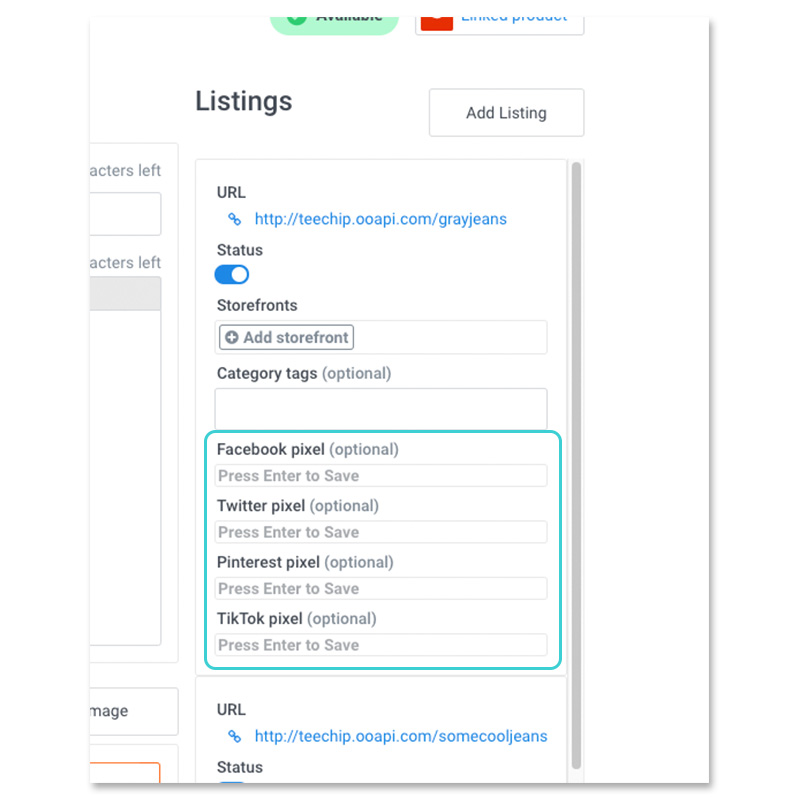Focus the Facebook pixel input field
Screen dimensions: 800x800
tap(381, 476)
